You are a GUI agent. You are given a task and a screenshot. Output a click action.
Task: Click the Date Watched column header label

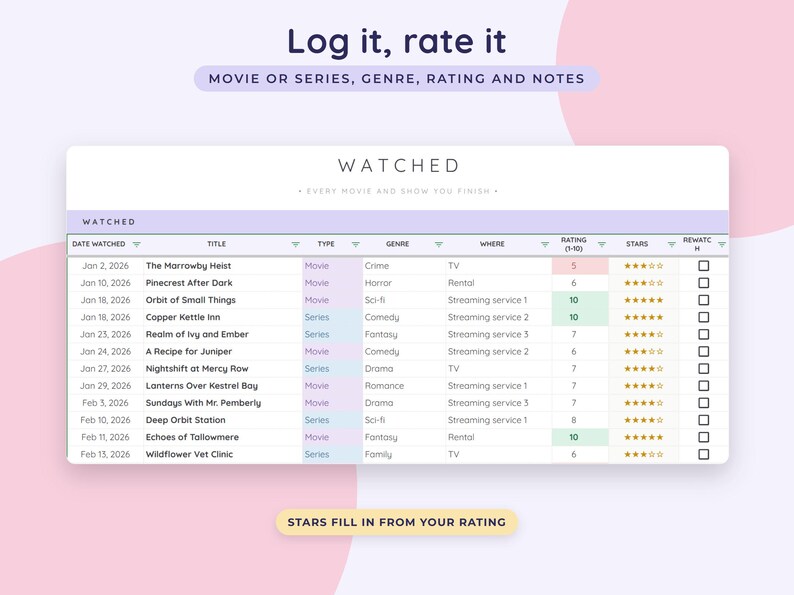[x=99, y=244]
